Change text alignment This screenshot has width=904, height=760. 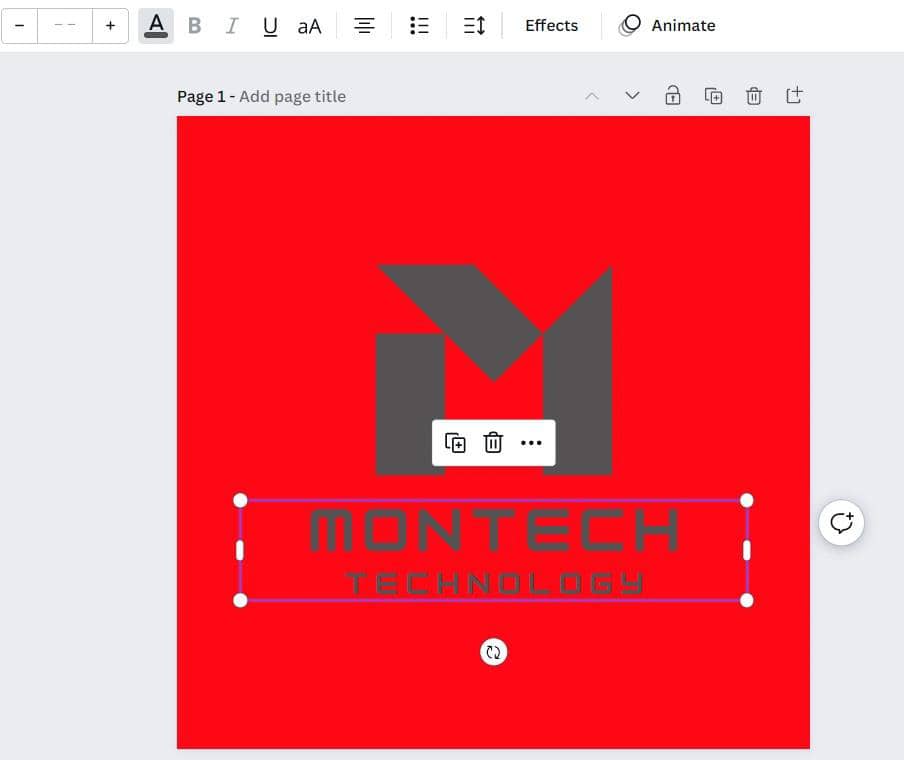(364, 26)
